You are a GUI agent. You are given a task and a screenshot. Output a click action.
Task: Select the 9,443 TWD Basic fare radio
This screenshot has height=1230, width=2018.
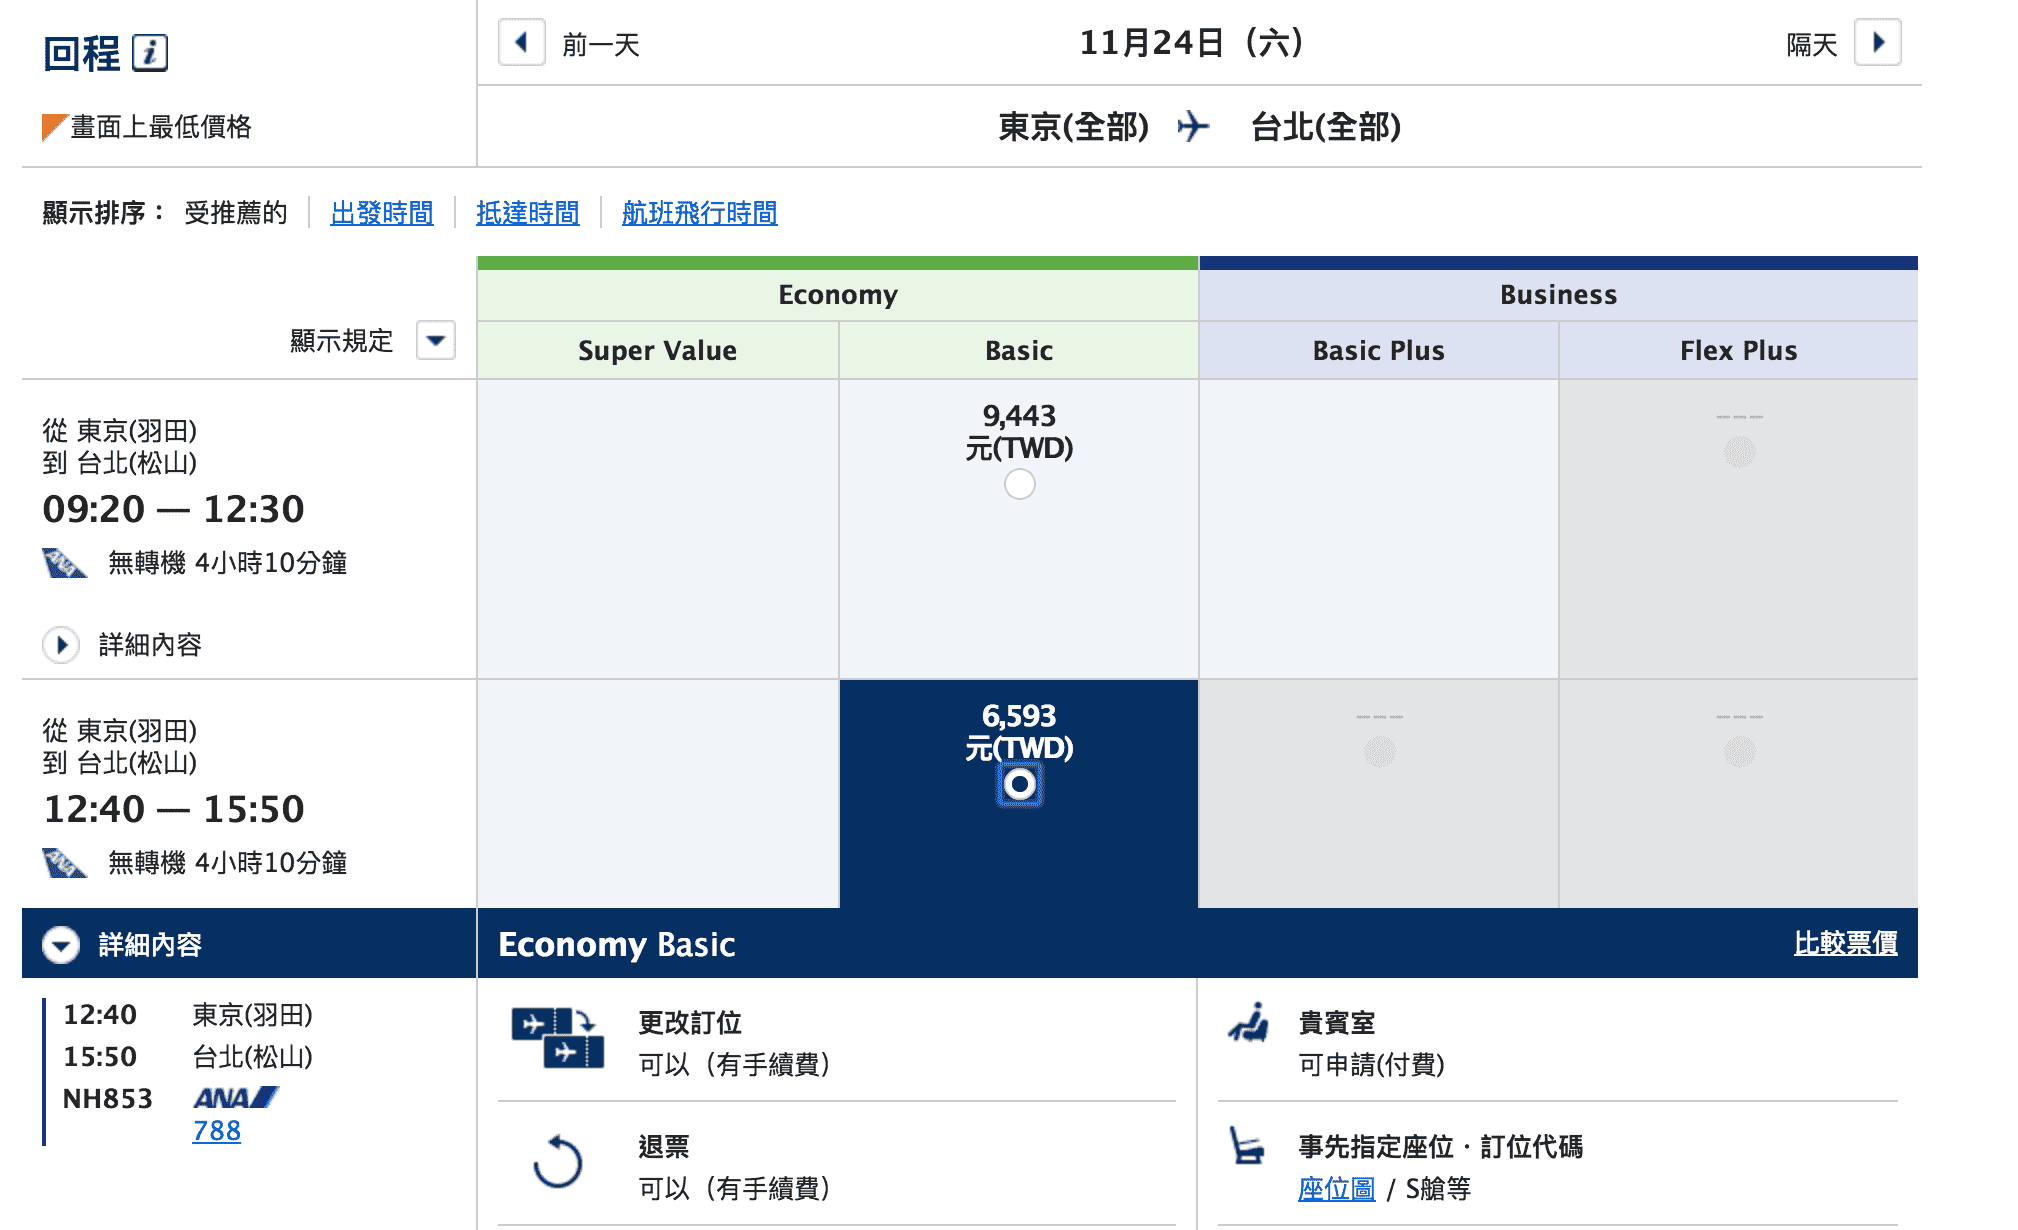(1019, 484)
